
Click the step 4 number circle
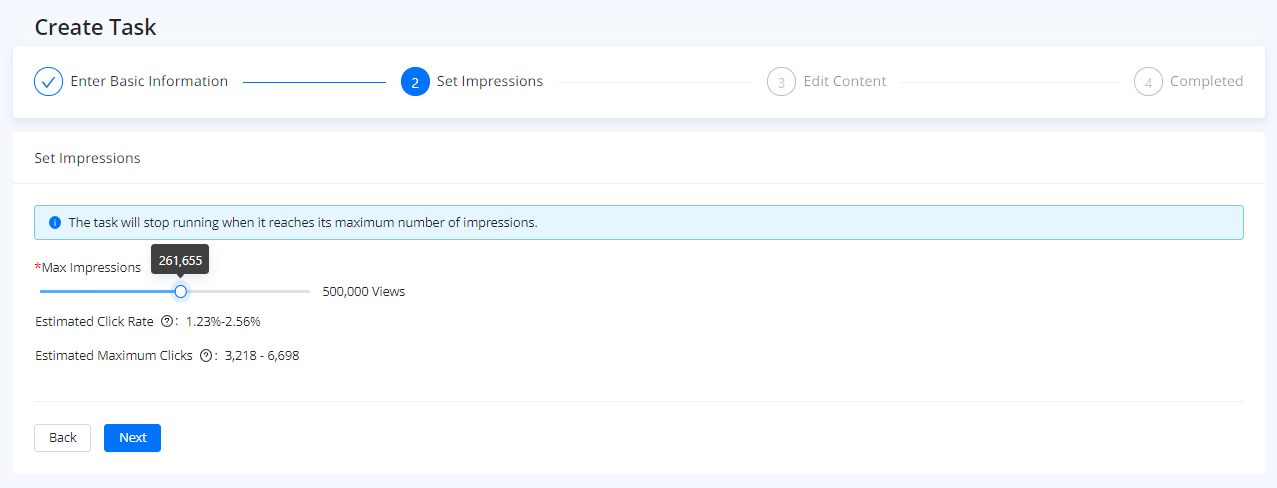(x=1148, y=82)
